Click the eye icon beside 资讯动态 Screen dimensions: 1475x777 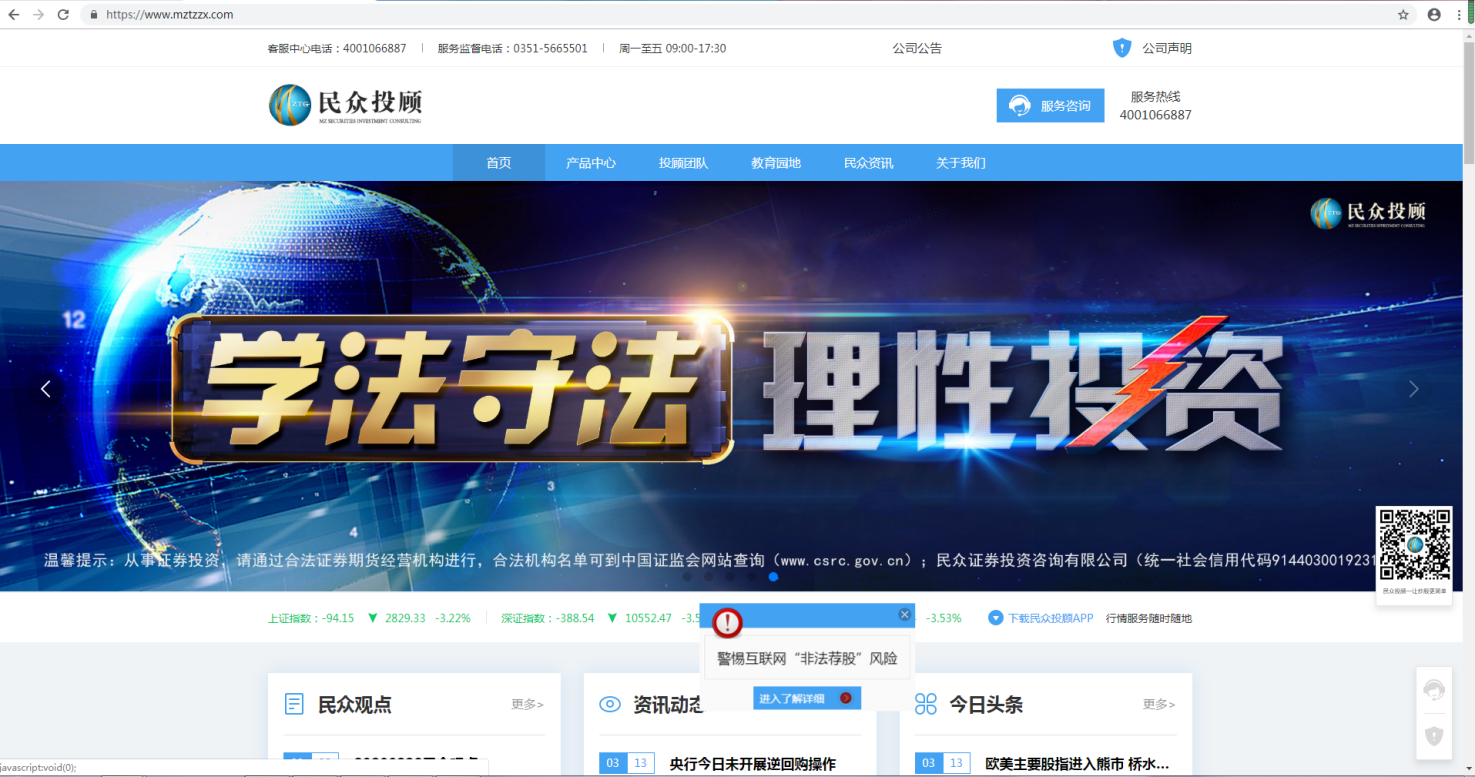click(x=610, y=705)
